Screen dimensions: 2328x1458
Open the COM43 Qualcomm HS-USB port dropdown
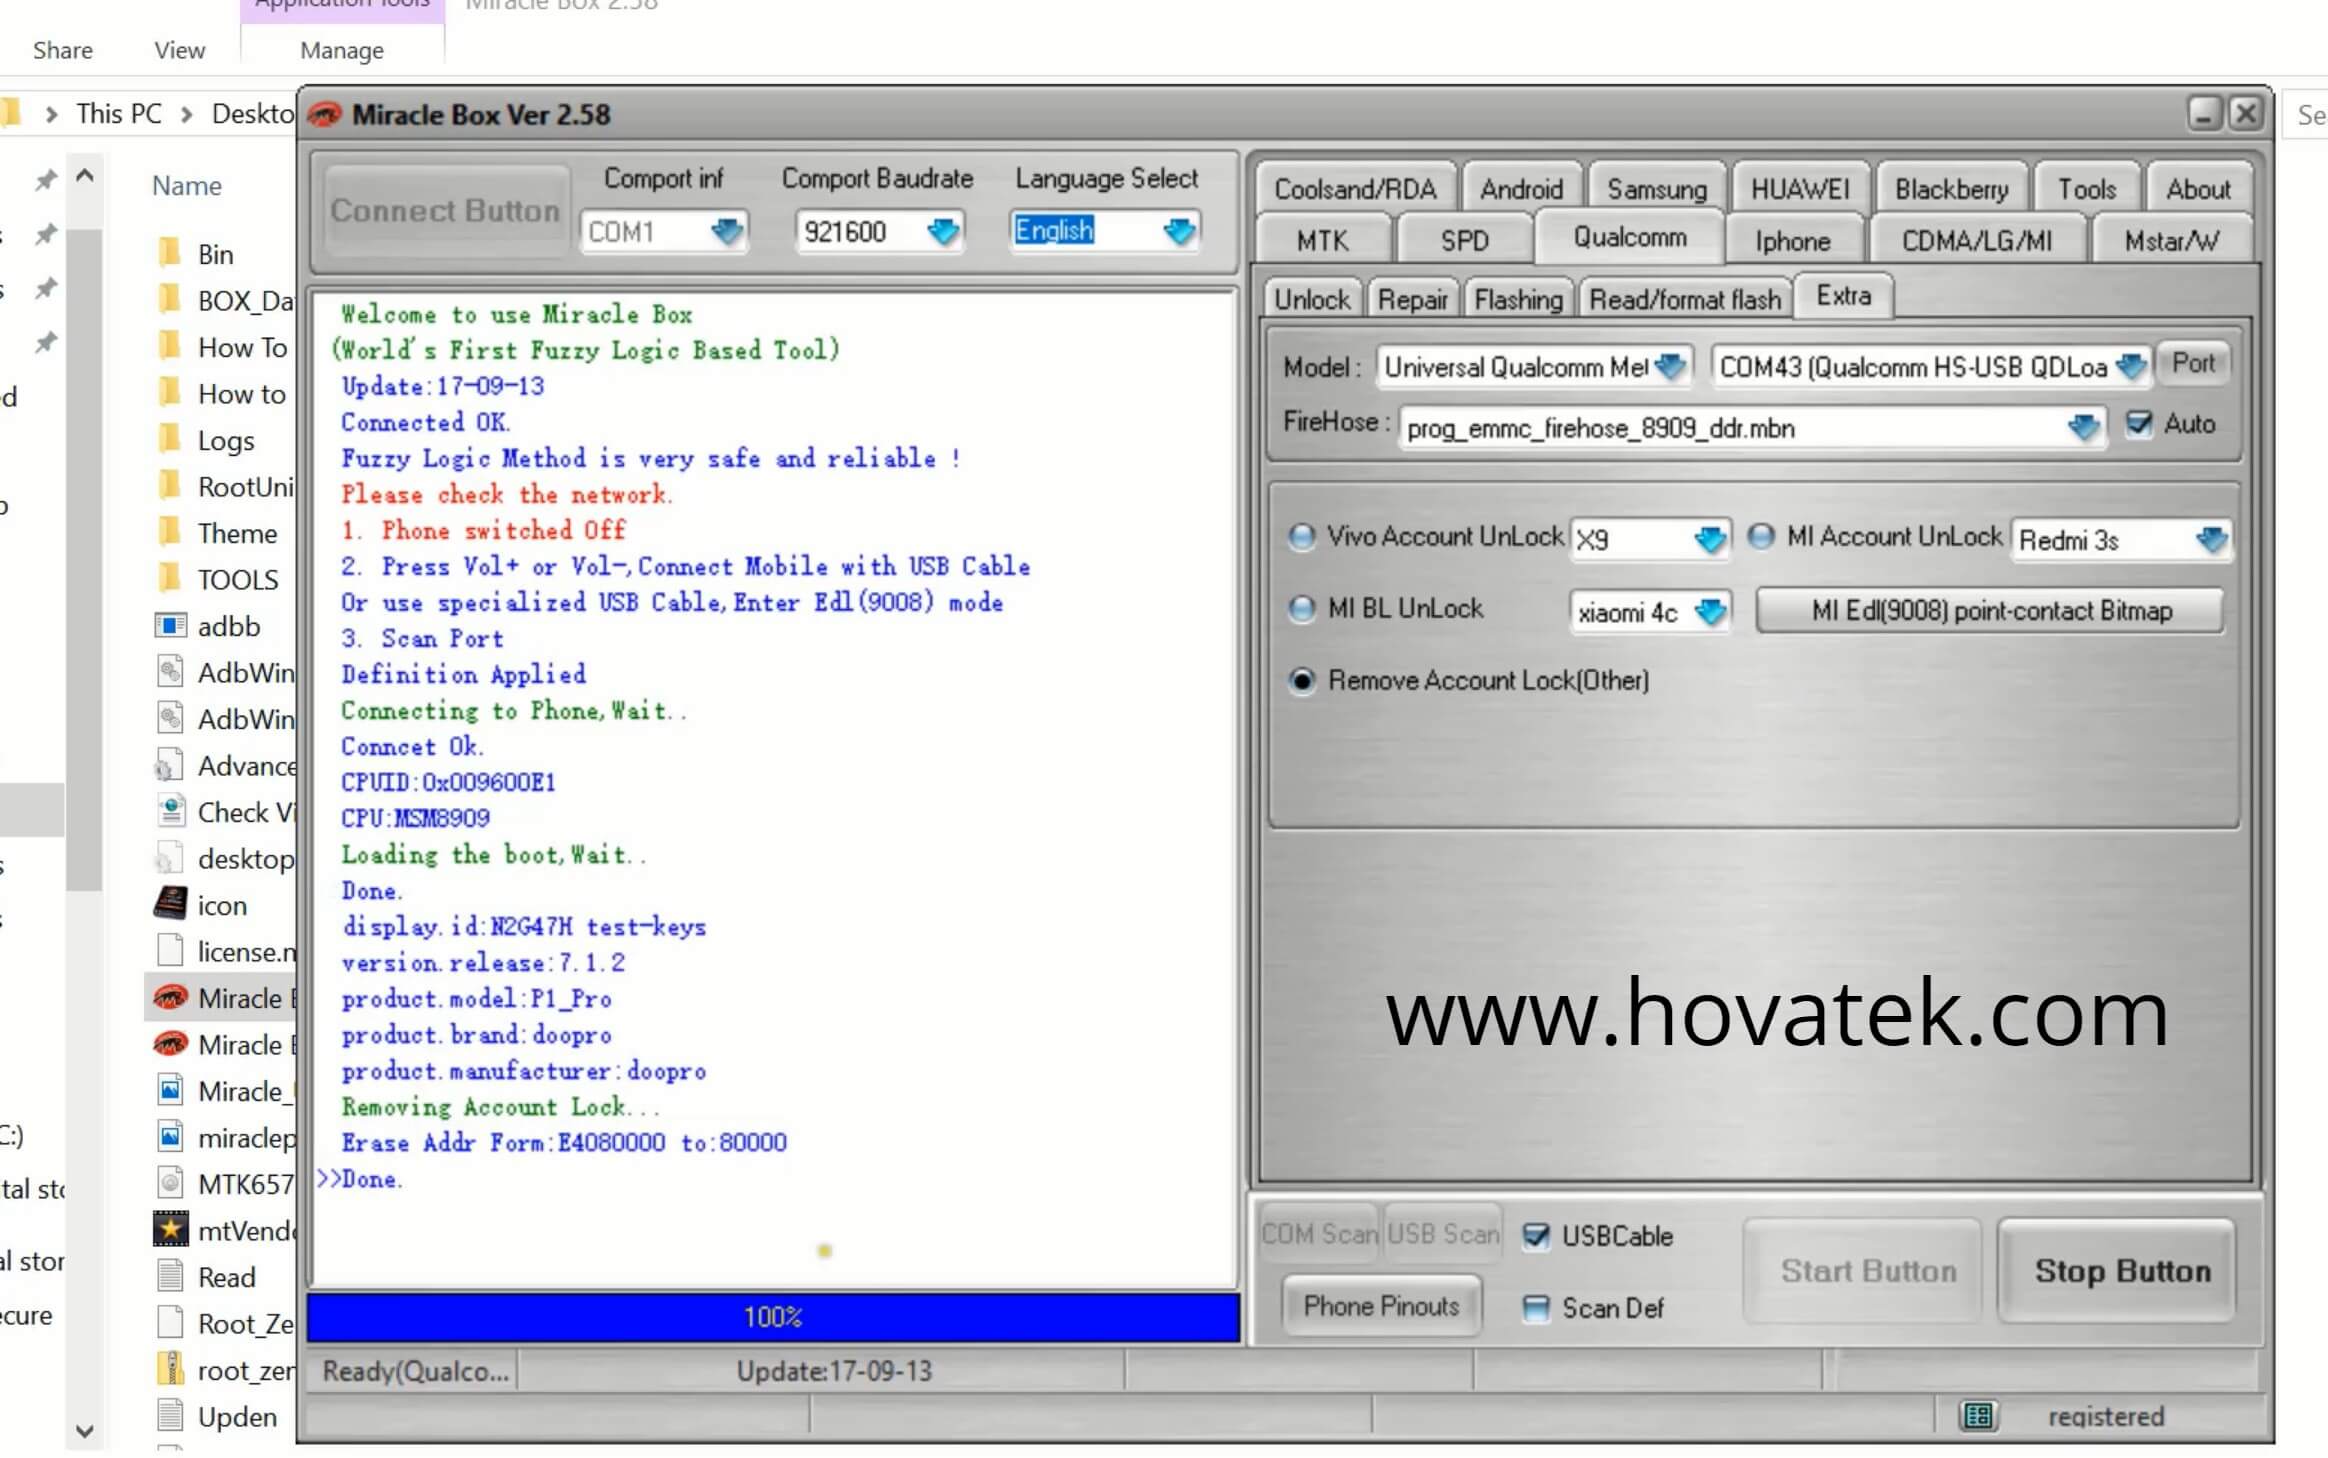[2131, 367]
